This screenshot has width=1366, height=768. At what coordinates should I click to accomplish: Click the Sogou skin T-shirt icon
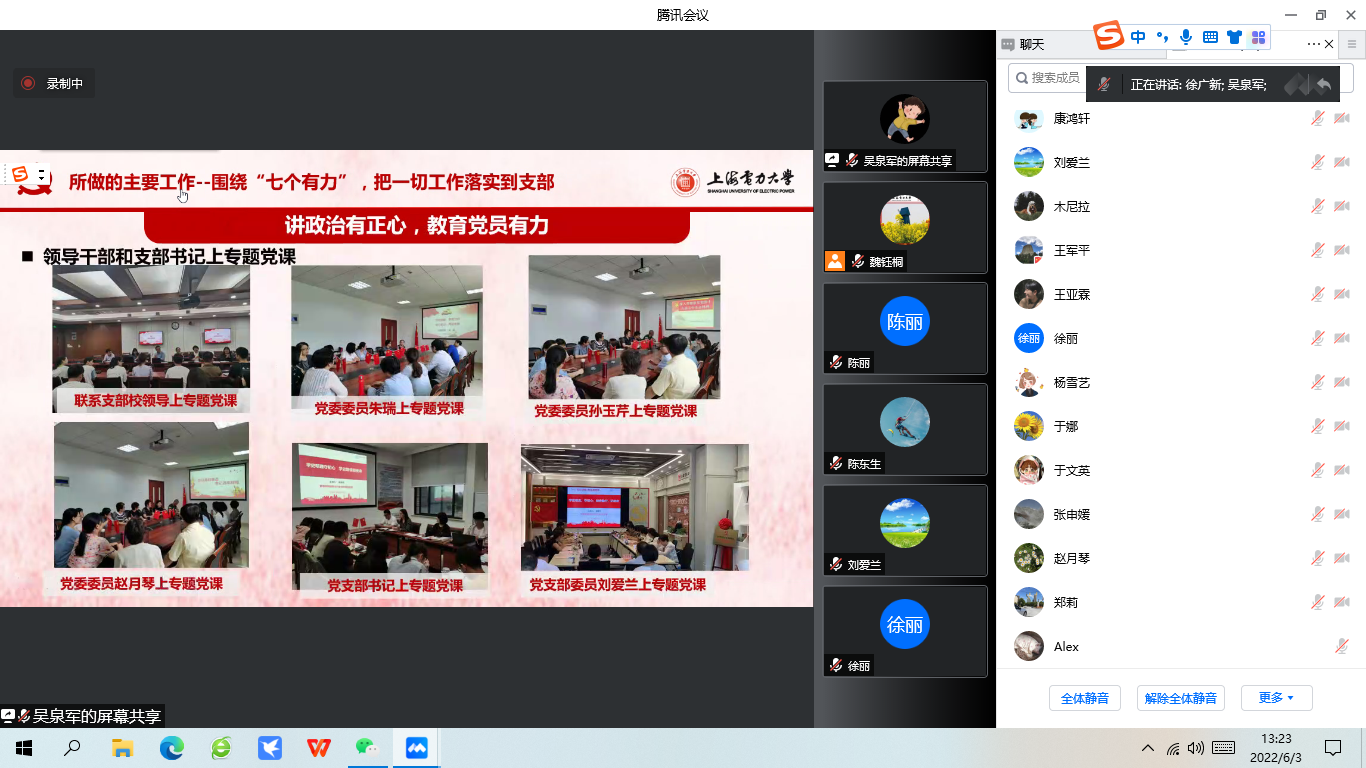1234,38
